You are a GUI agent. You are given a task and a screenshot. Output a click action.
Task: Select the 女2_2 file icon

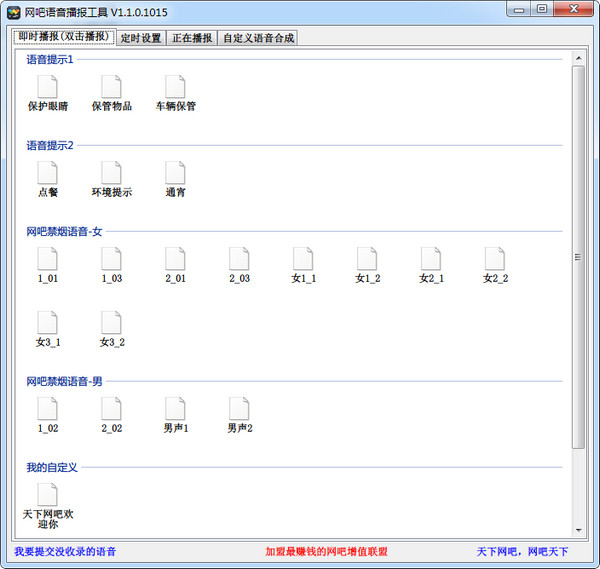[495, 259]
